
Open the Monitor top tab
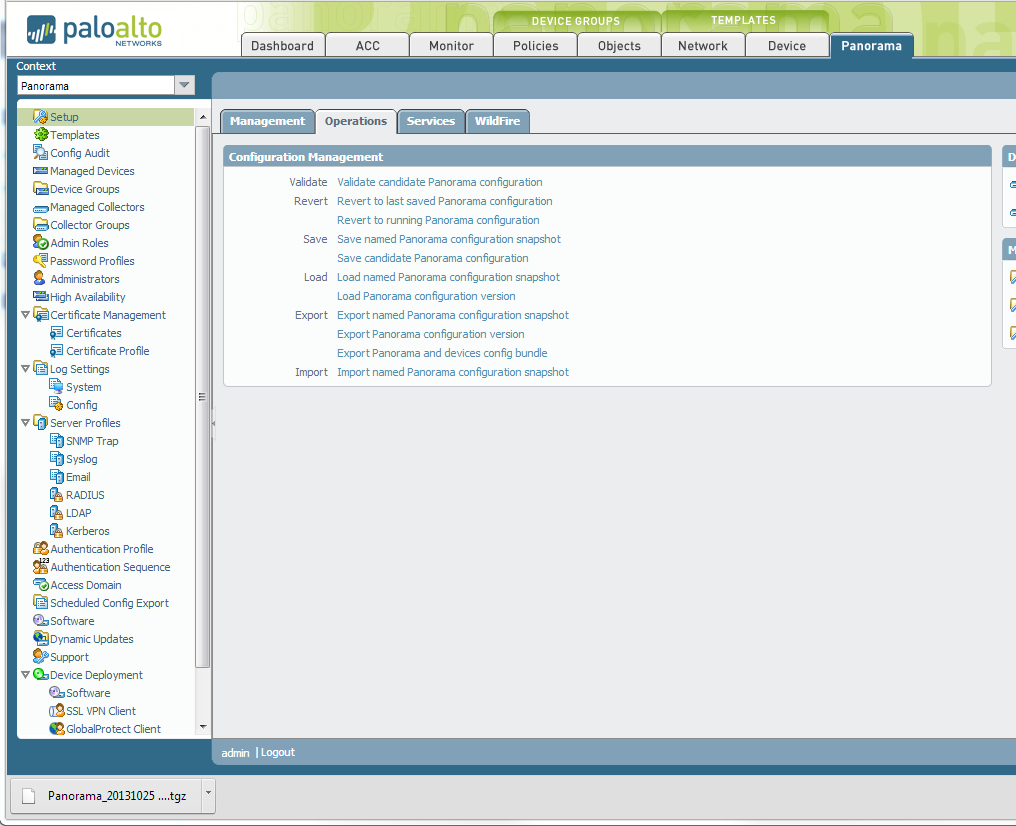pos(452,45)
